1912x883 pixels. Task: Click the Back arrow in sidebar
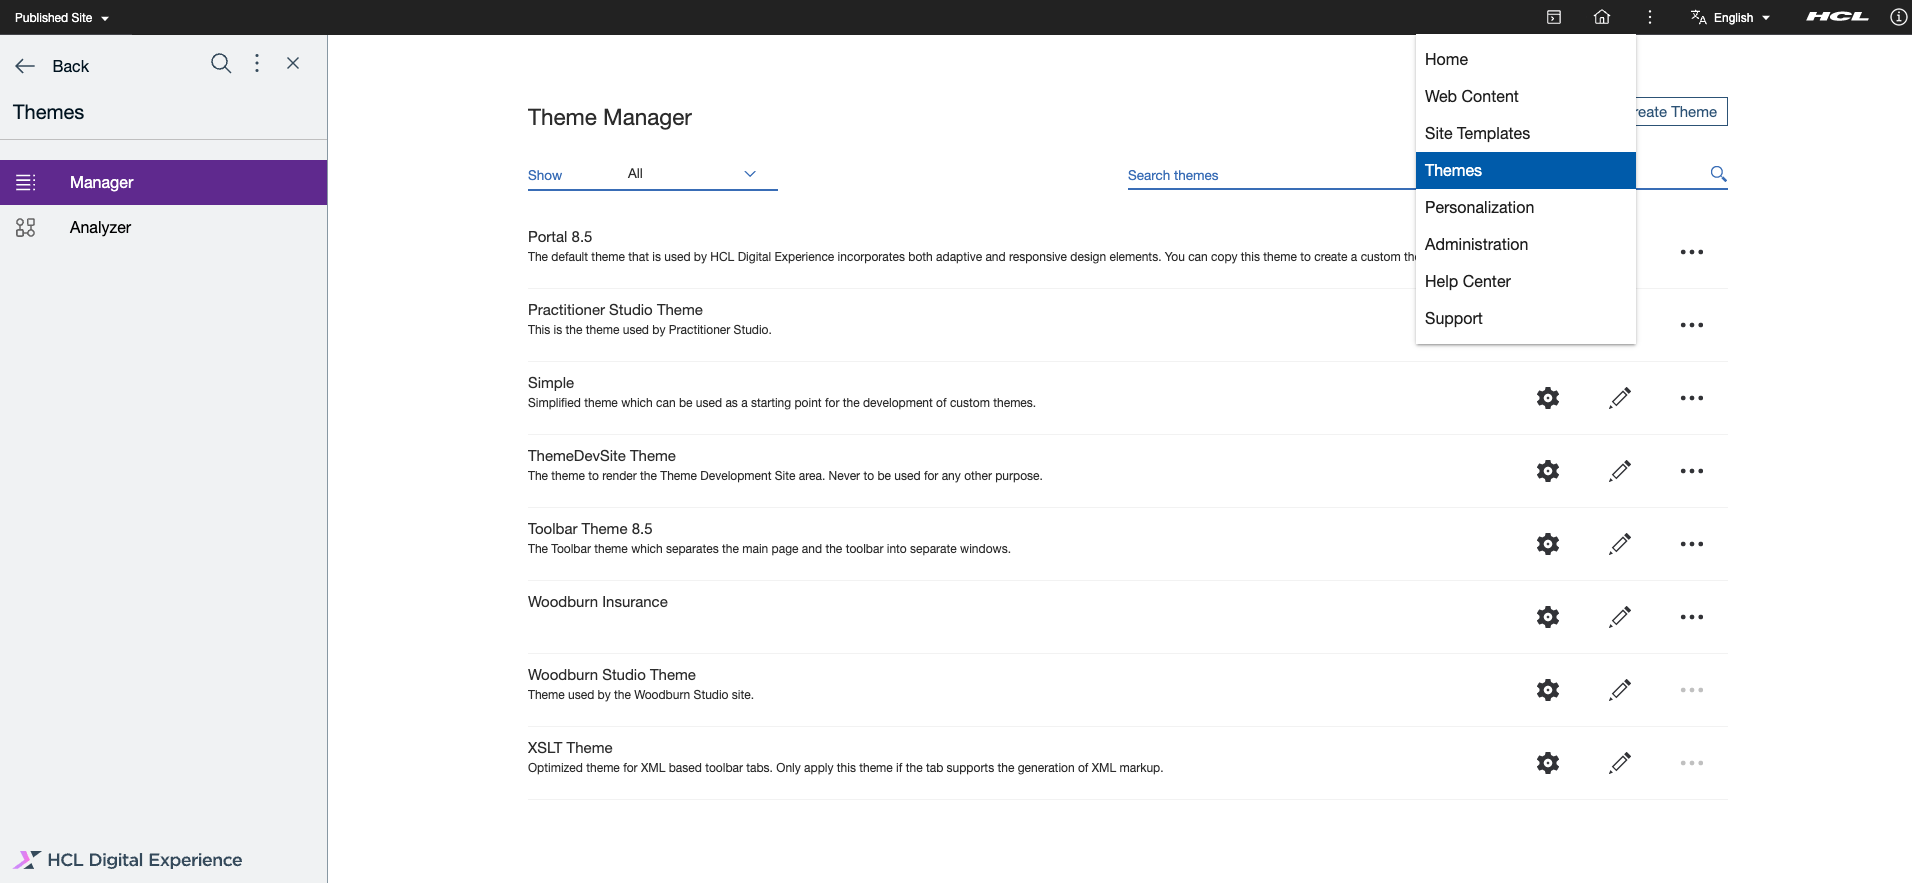click(x=25, y=66)
